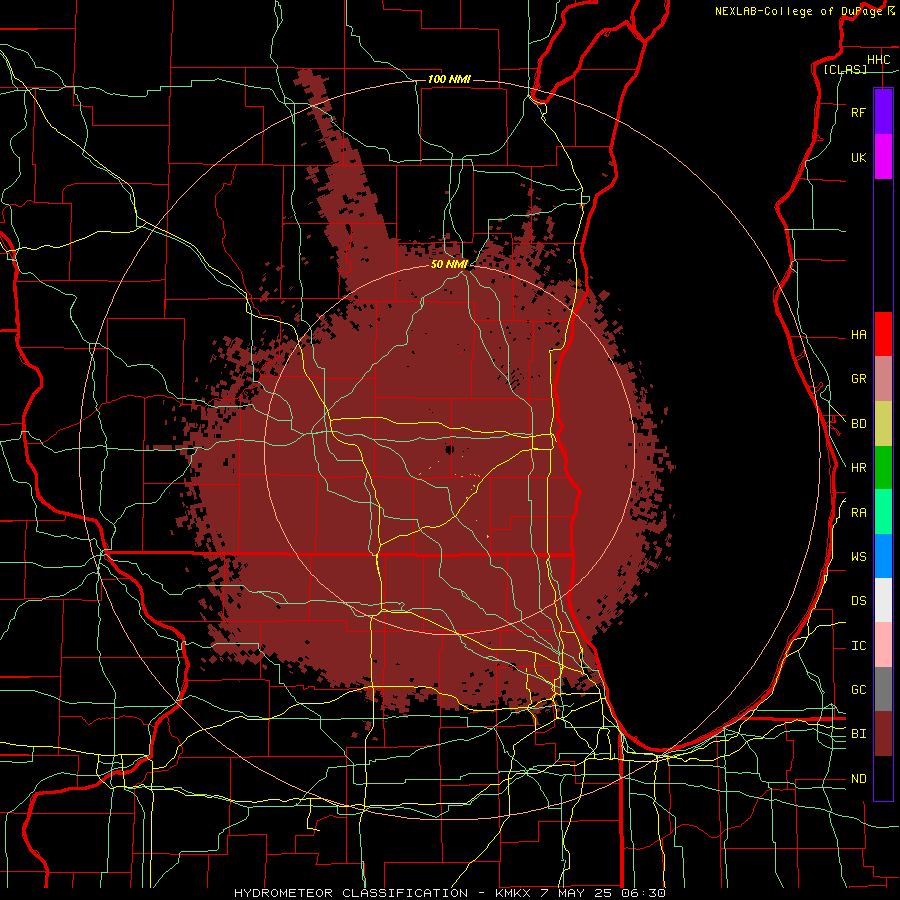Click the "HYDROMETEOR CLASSIFICATION" caption title
The height and width of the screenshot is (900, 900).
pos(351,893)
